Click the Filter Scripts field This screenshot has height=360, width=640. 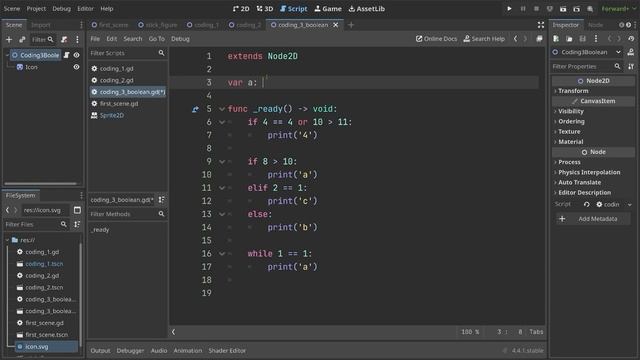click(x=127, y=53)
